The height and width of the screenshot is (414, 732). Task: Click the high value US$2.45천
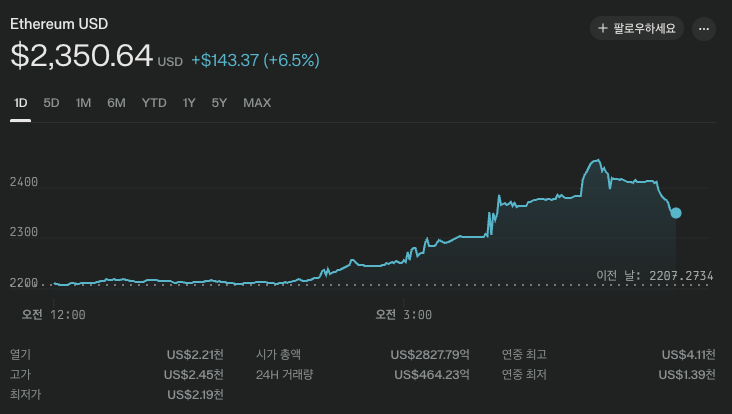194,375
